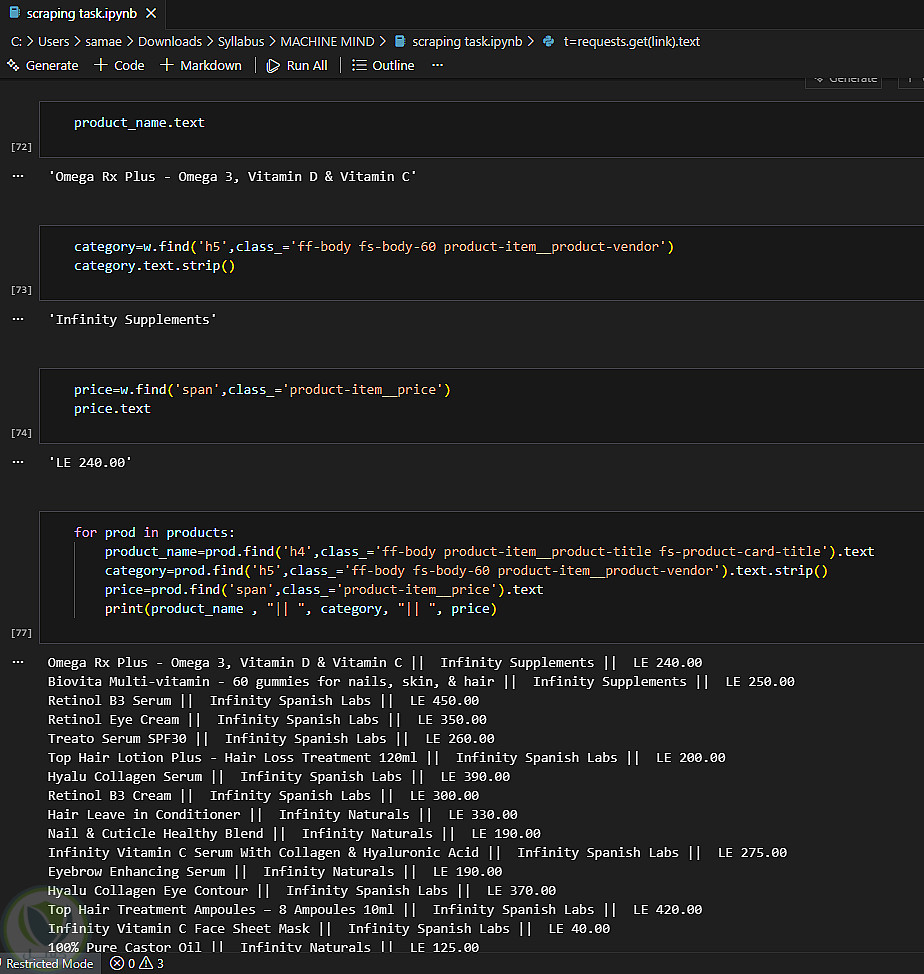Click the MACHINE MIND breadcrumb
The image size is (924, 974).
point(327,41)
